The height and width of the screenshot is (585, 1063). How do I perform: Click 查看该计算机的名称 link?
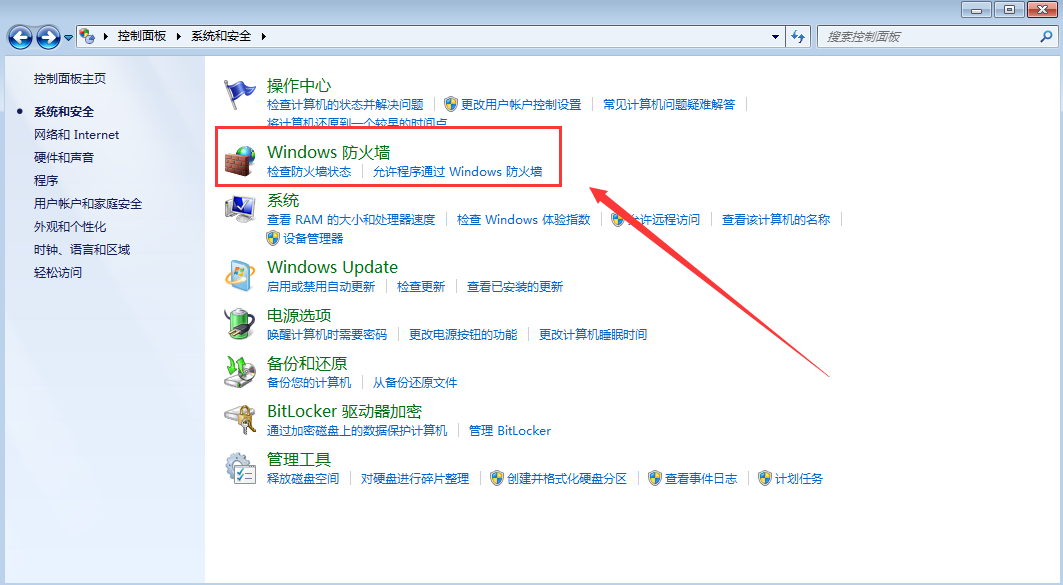776,220
